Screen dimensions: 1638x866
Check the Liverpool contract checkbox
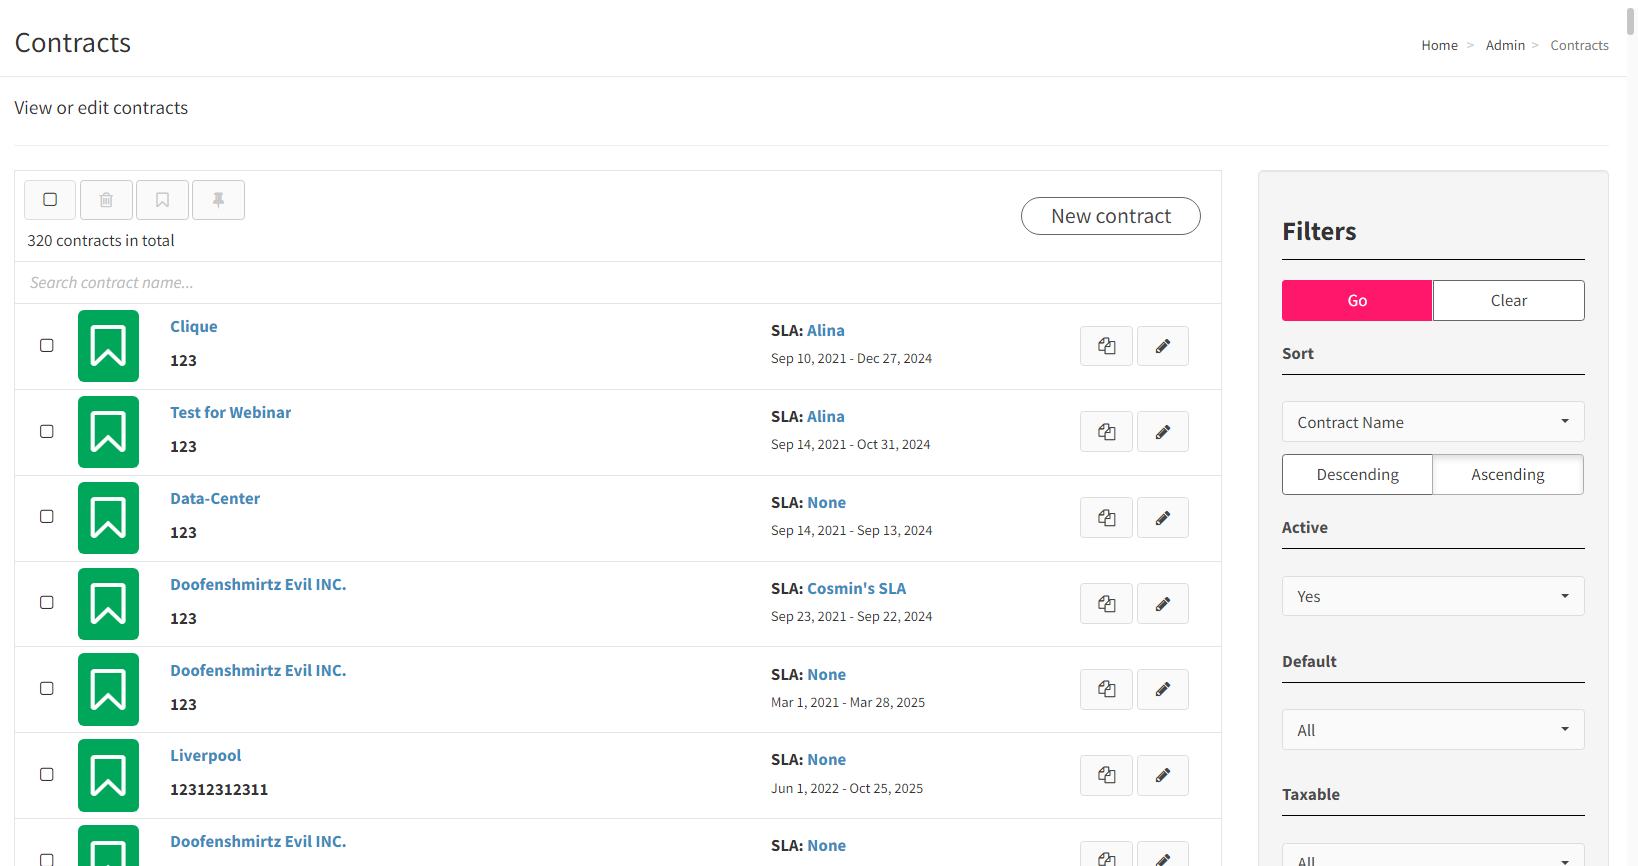[x=47, y=774]
